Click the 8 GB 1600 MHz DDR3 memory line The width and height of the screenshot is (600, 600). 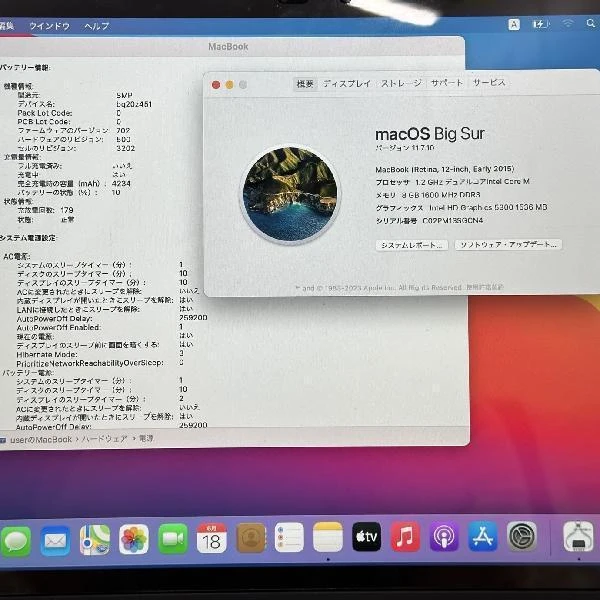point(428,195)
